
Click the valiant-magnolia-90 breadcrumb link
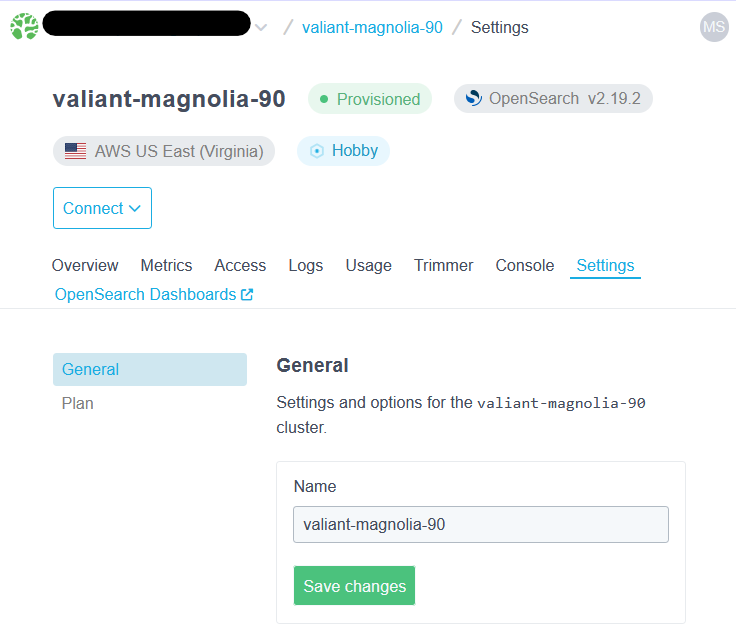tap(372, 28)
